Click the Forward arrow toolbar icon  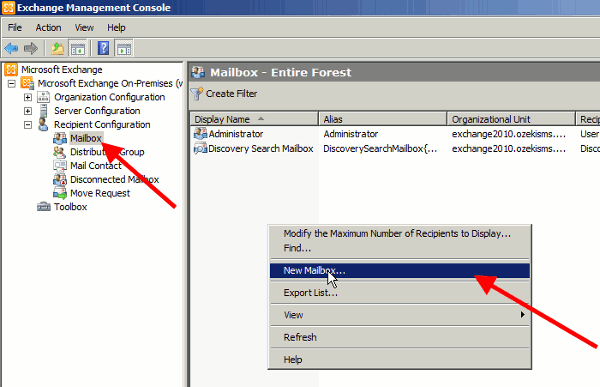(31, 49)
